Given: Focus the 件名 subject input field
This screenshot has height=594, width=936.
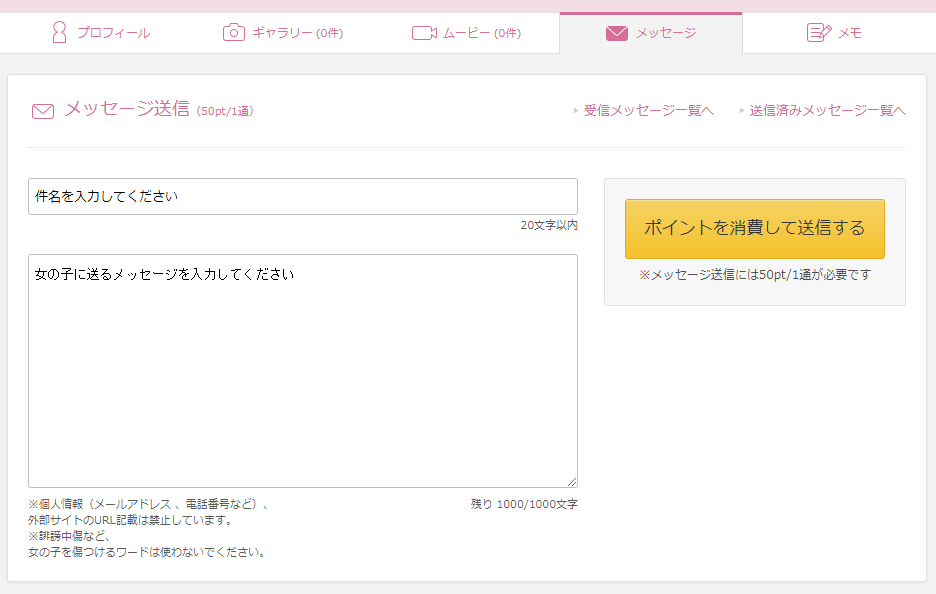Looking at the screenshot, I should coord(302,197).
